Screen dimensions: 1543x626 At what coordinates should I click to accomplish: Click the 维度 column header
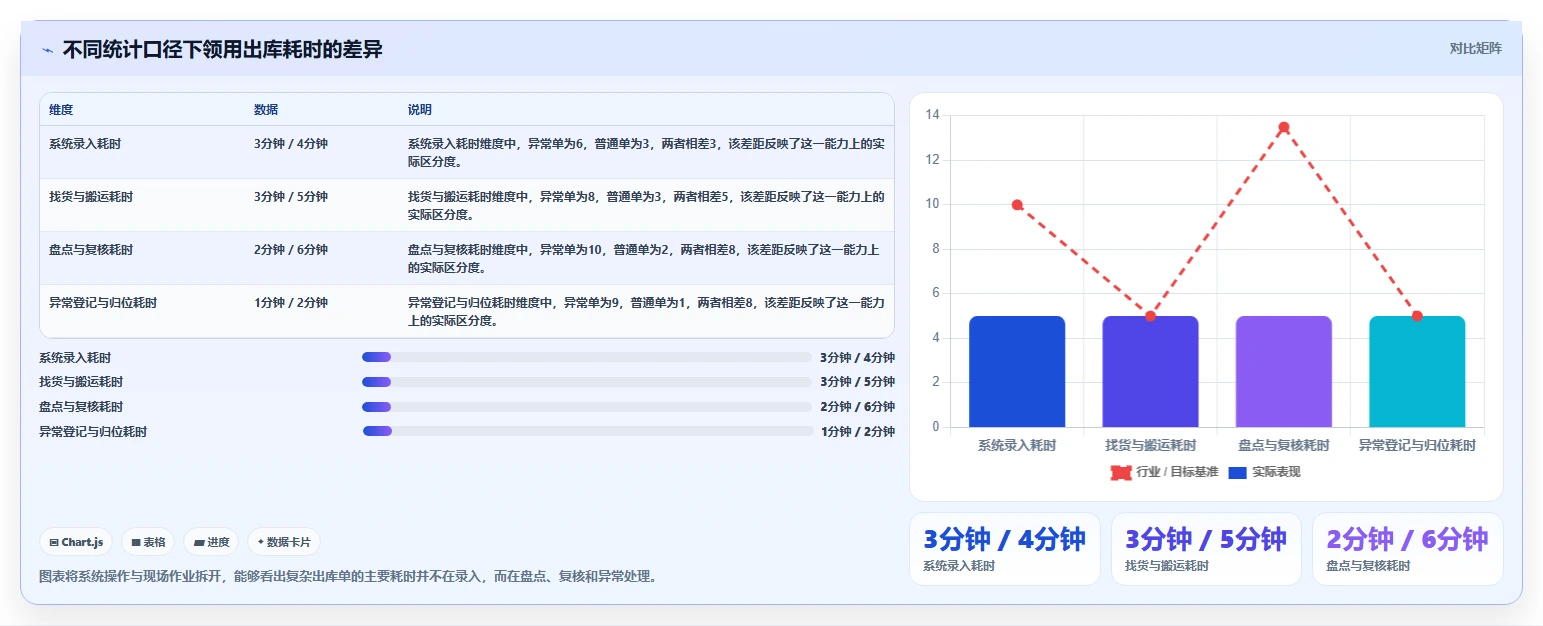[61, 110]
